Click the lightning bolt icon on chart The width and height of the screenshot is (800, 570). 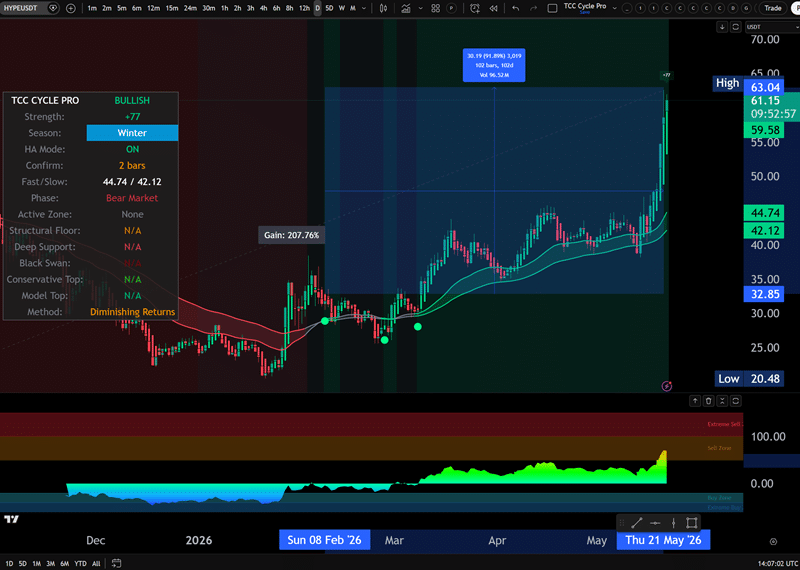coord(667,386)
